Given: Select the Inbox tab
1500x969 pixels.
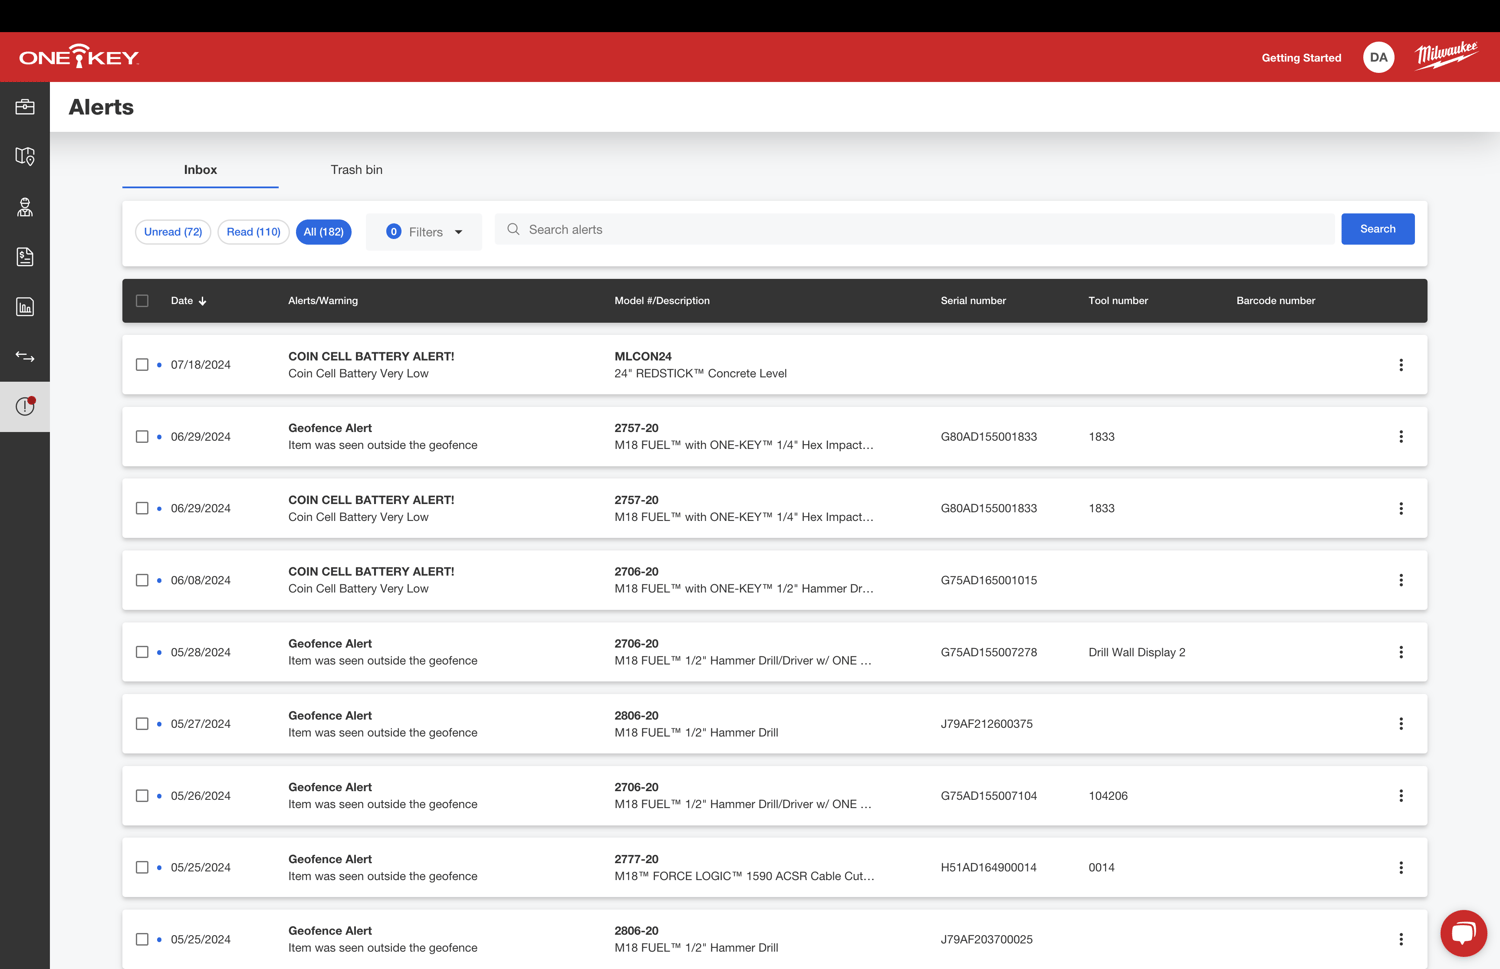Looking at the screenshot, I should [199, 170].
